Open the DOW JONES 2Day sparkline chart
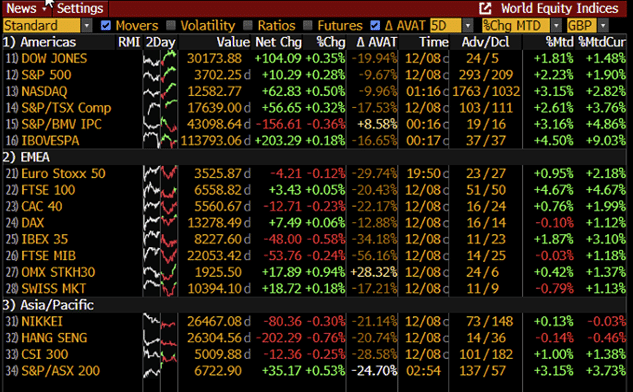Screen dimensions: 633x392 pos(160,59)
